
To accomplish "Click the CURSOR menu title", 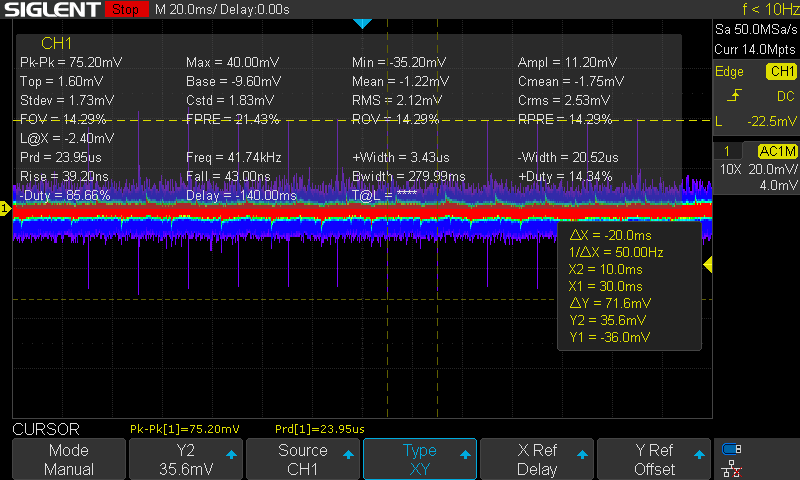I will coord(46,429).
